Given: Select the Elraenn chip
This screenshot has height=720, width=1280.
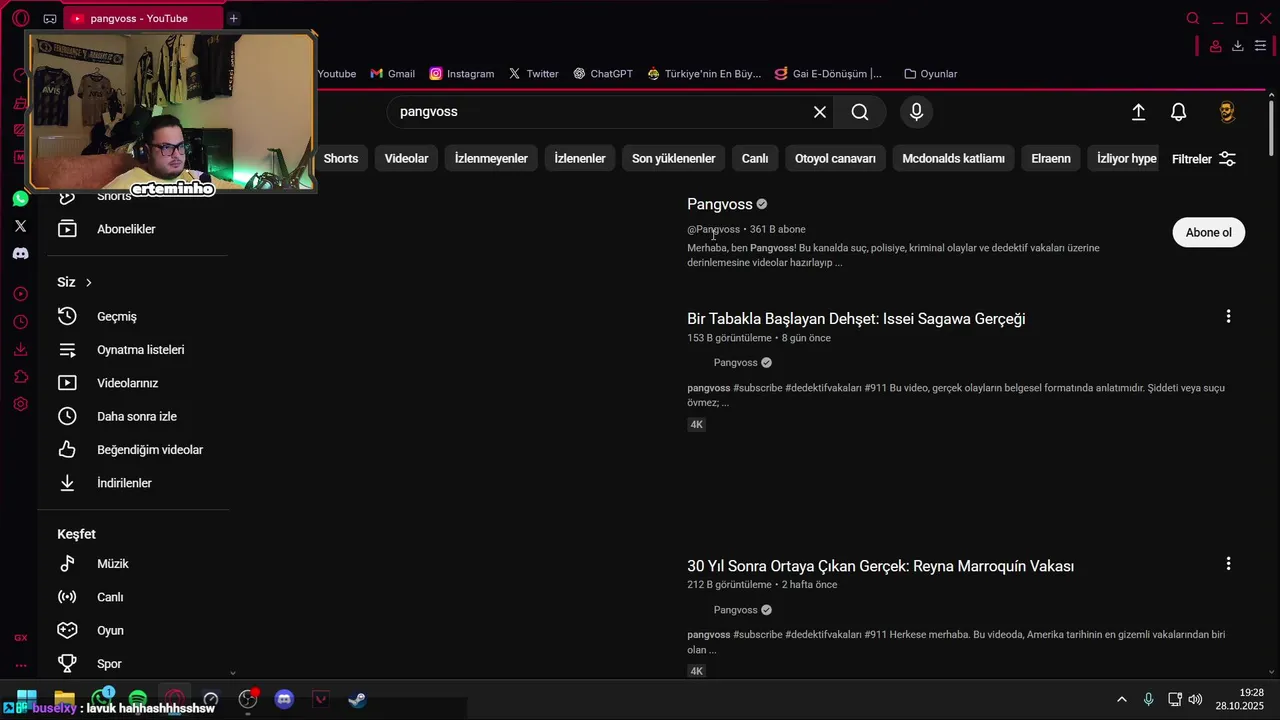Looking at the screenshot, I should click(x=1051, y=158).
